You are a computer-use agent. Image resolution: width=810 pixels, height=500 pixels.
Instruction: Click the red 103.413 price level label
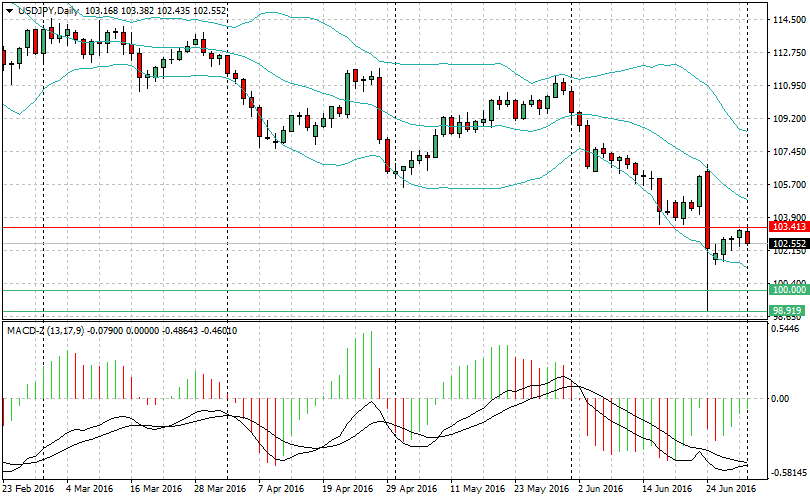(789, 227)
